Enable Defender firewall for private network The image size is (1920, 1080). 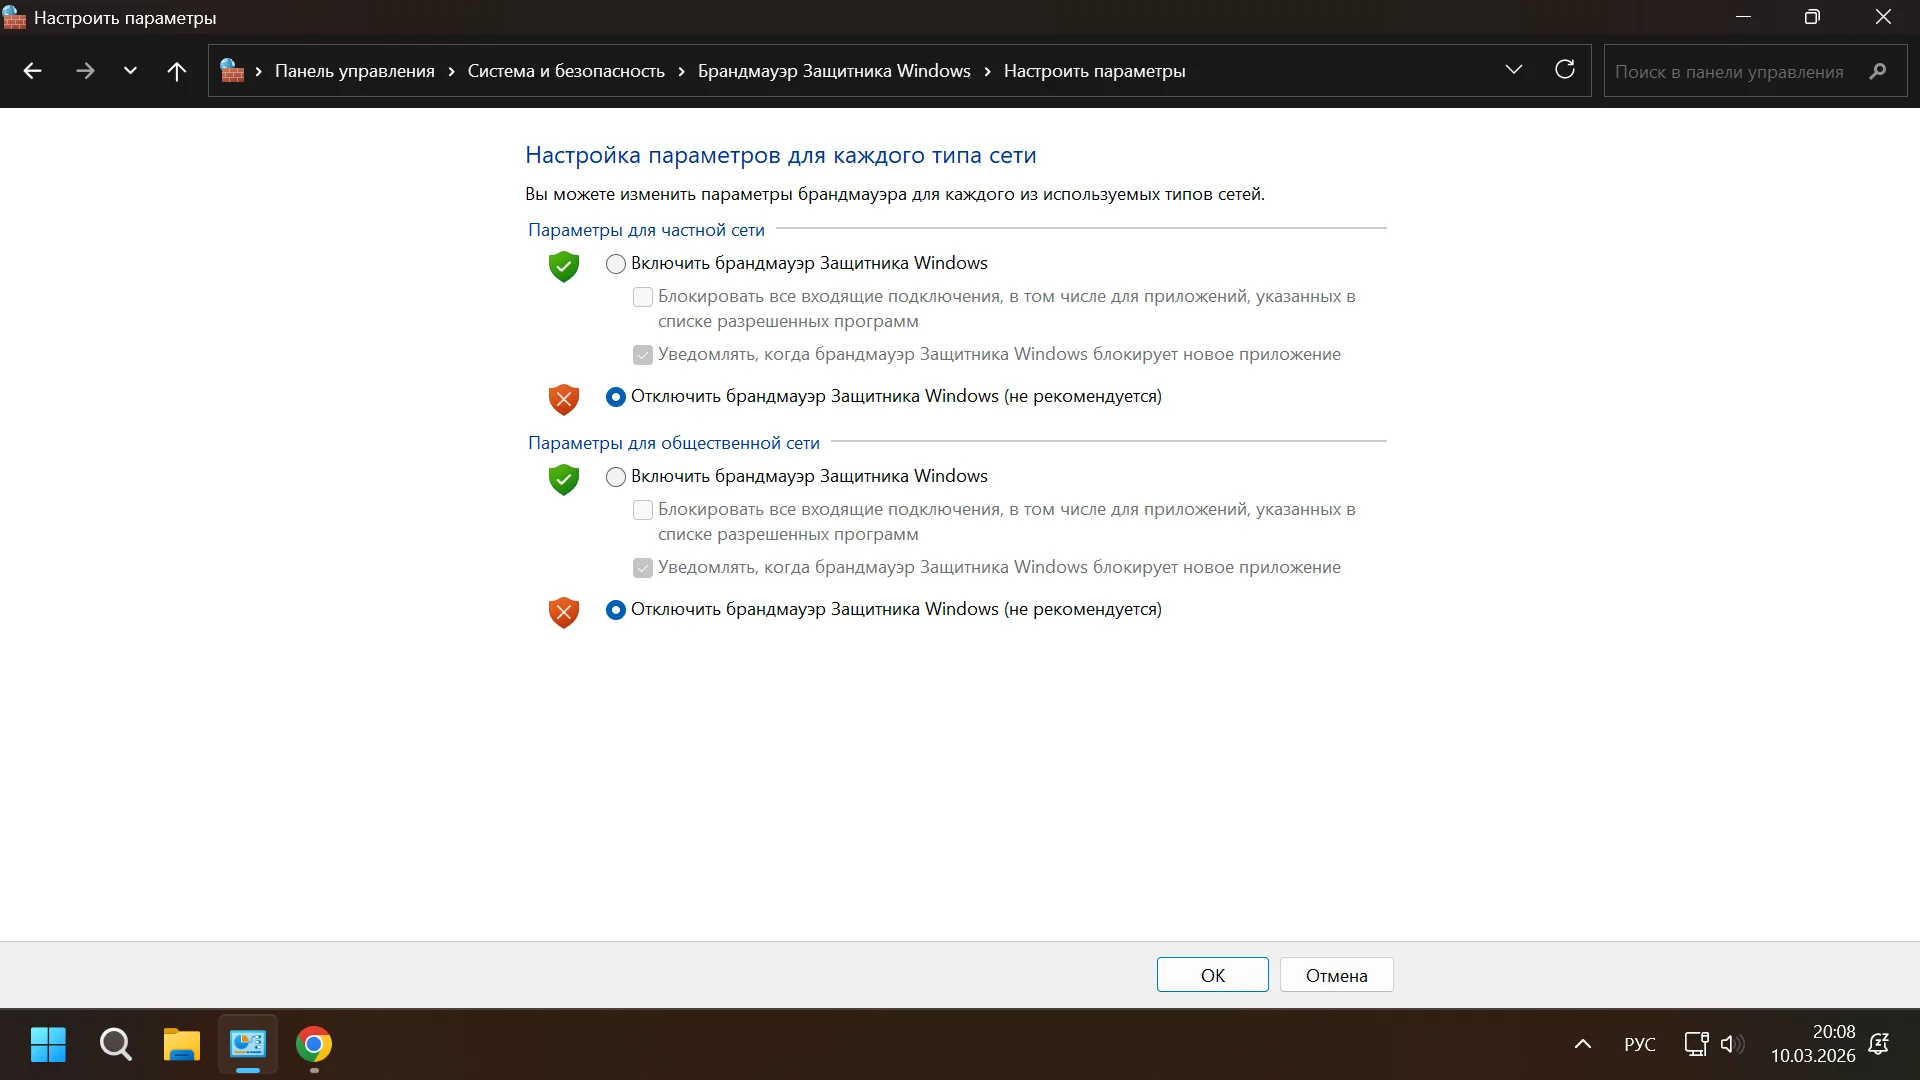pos(616,264)
